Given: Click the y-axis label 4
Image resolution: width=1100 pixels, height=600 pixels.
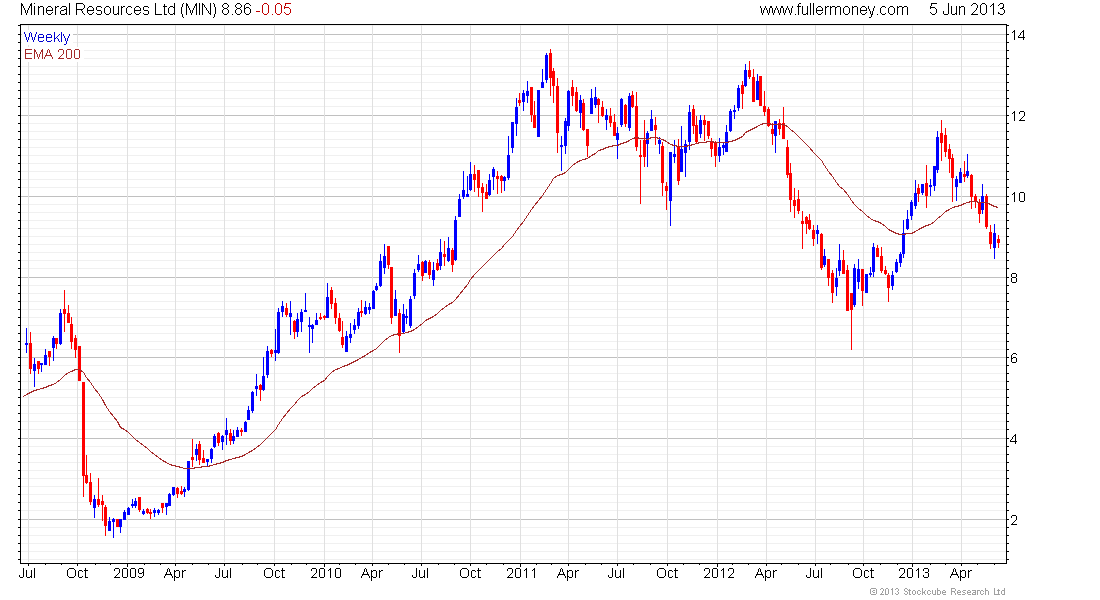Looking at the screenshot, I should click(1014, 440).
